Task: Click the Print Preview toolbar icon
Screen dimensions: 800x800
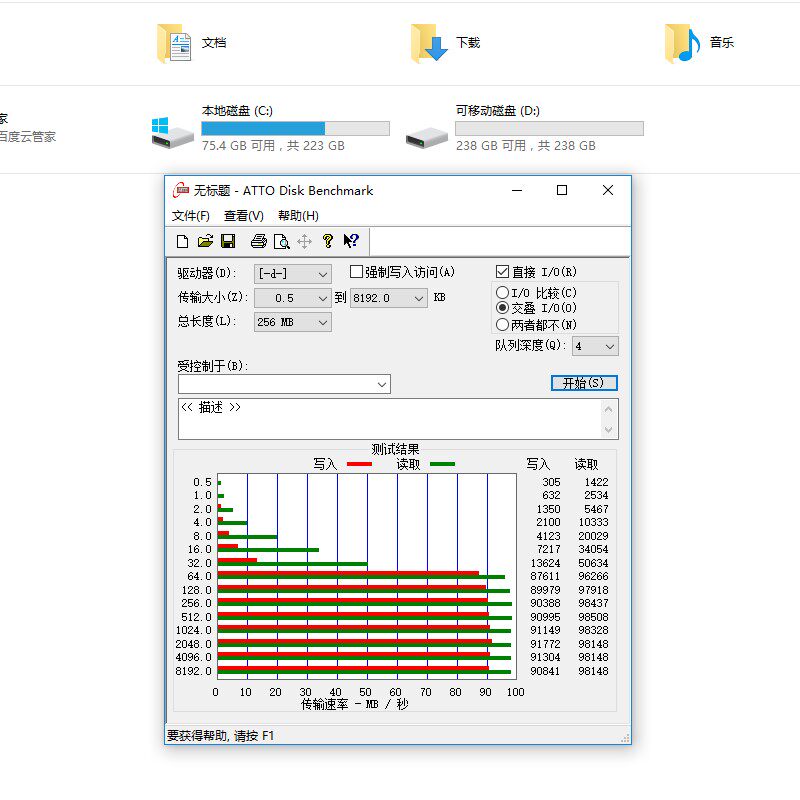Action: pyautogui.click(x=282, y=241)
